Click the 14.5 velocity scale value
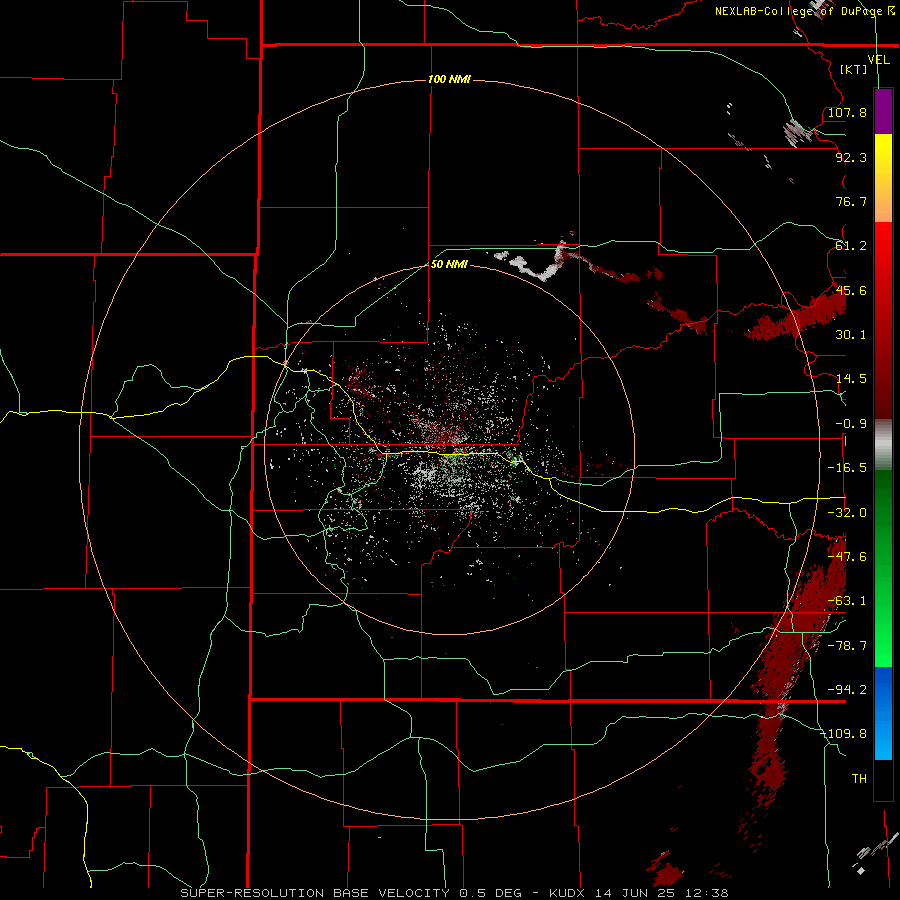 851,379
